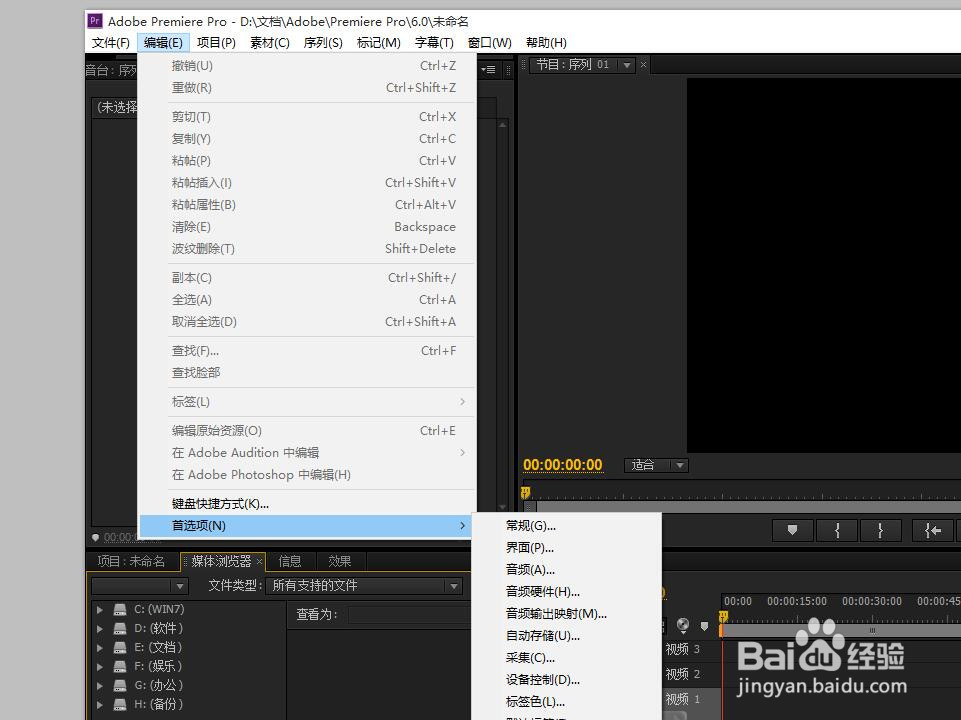Switch to the 信息 tab

coord(290,561)
